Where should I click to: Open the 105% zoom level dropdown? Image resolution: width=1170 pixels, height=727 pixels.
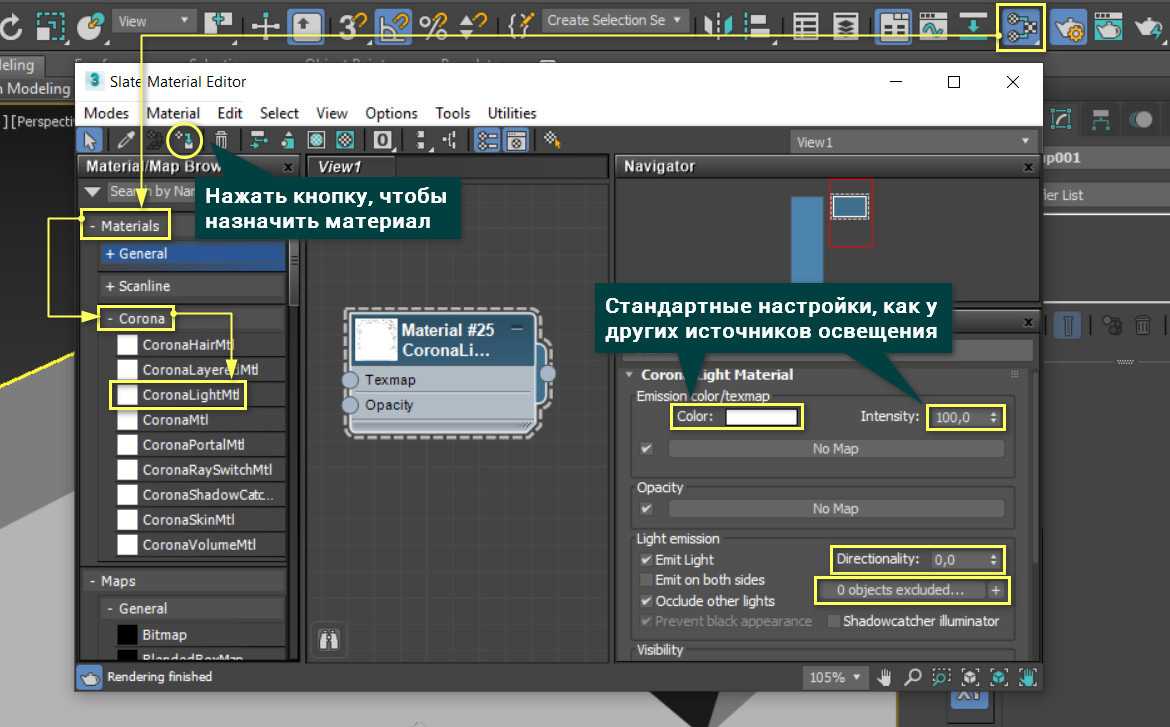tap(835, 677)
